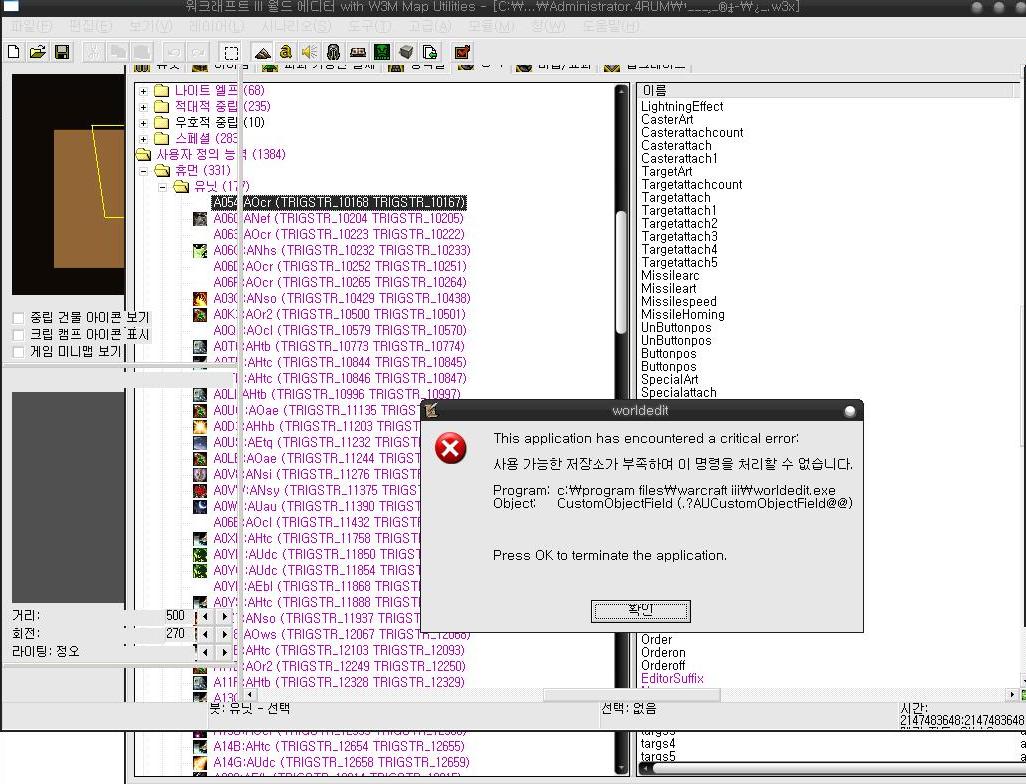Screen dimensions: 1026x784
Task: Expand the '스페셜' folder node
Action: [143, 139]
